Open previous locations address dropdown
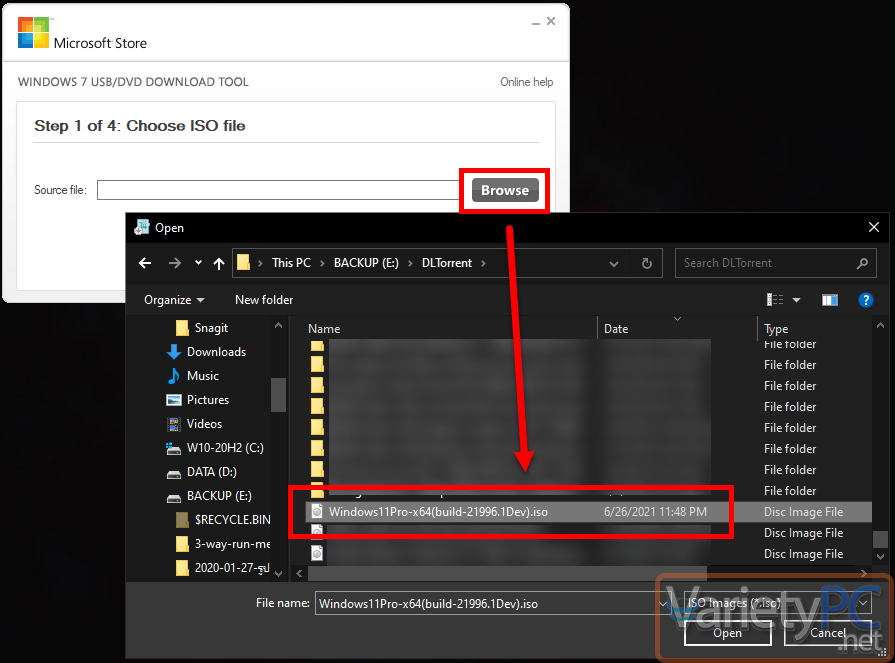The height and width of the screenshot is (663, 895). pyautogui.click(x=614, y=264)
